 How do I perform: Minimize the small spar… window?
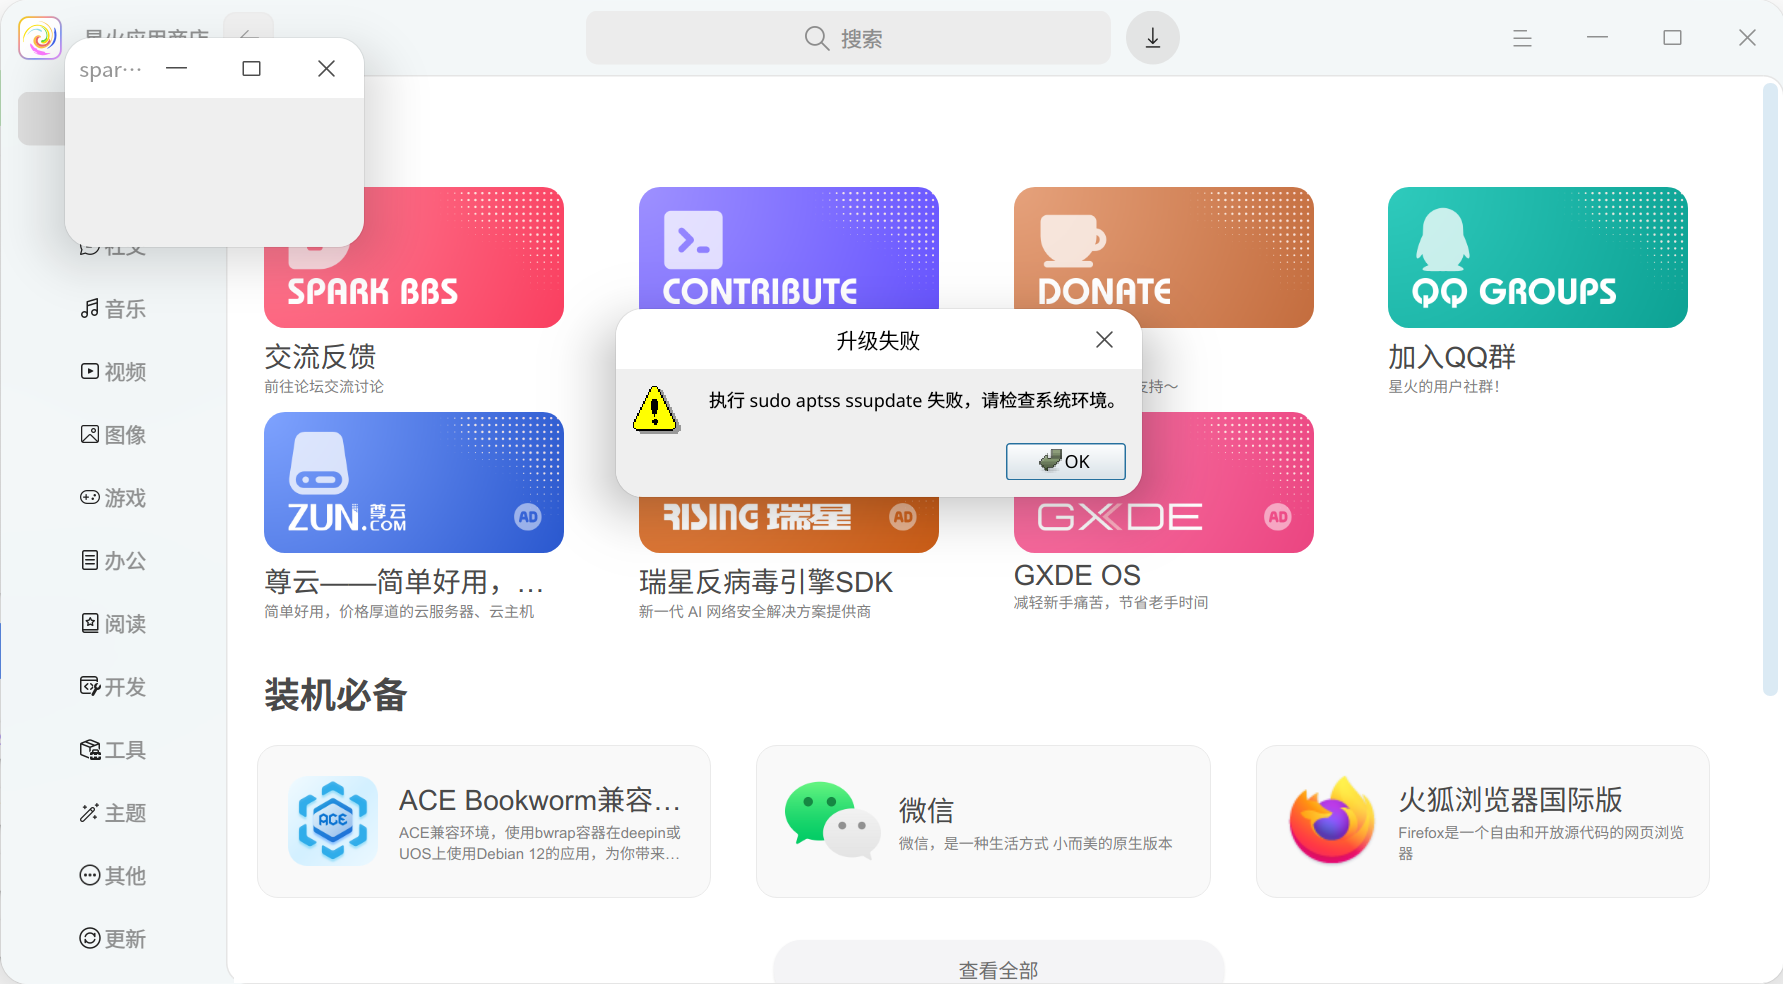pyautogui.click(x=177, y=68)
